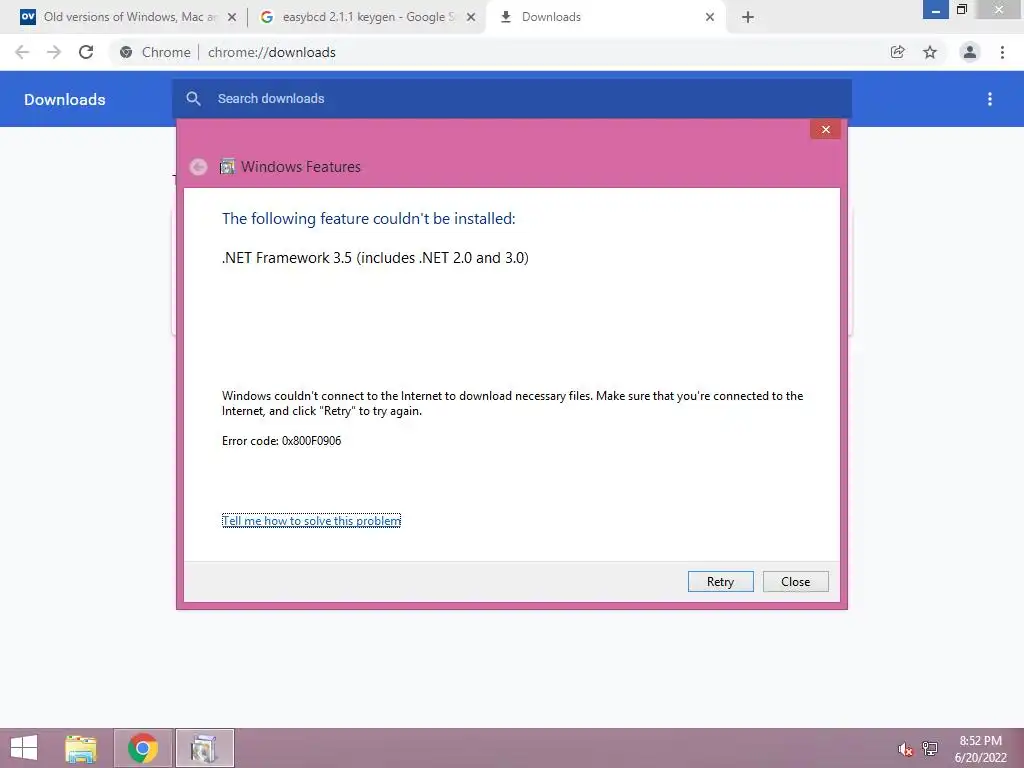Bookmark this page with the star icon
The width and height of the screenshot is (1024, 768).
click(930, 52)
